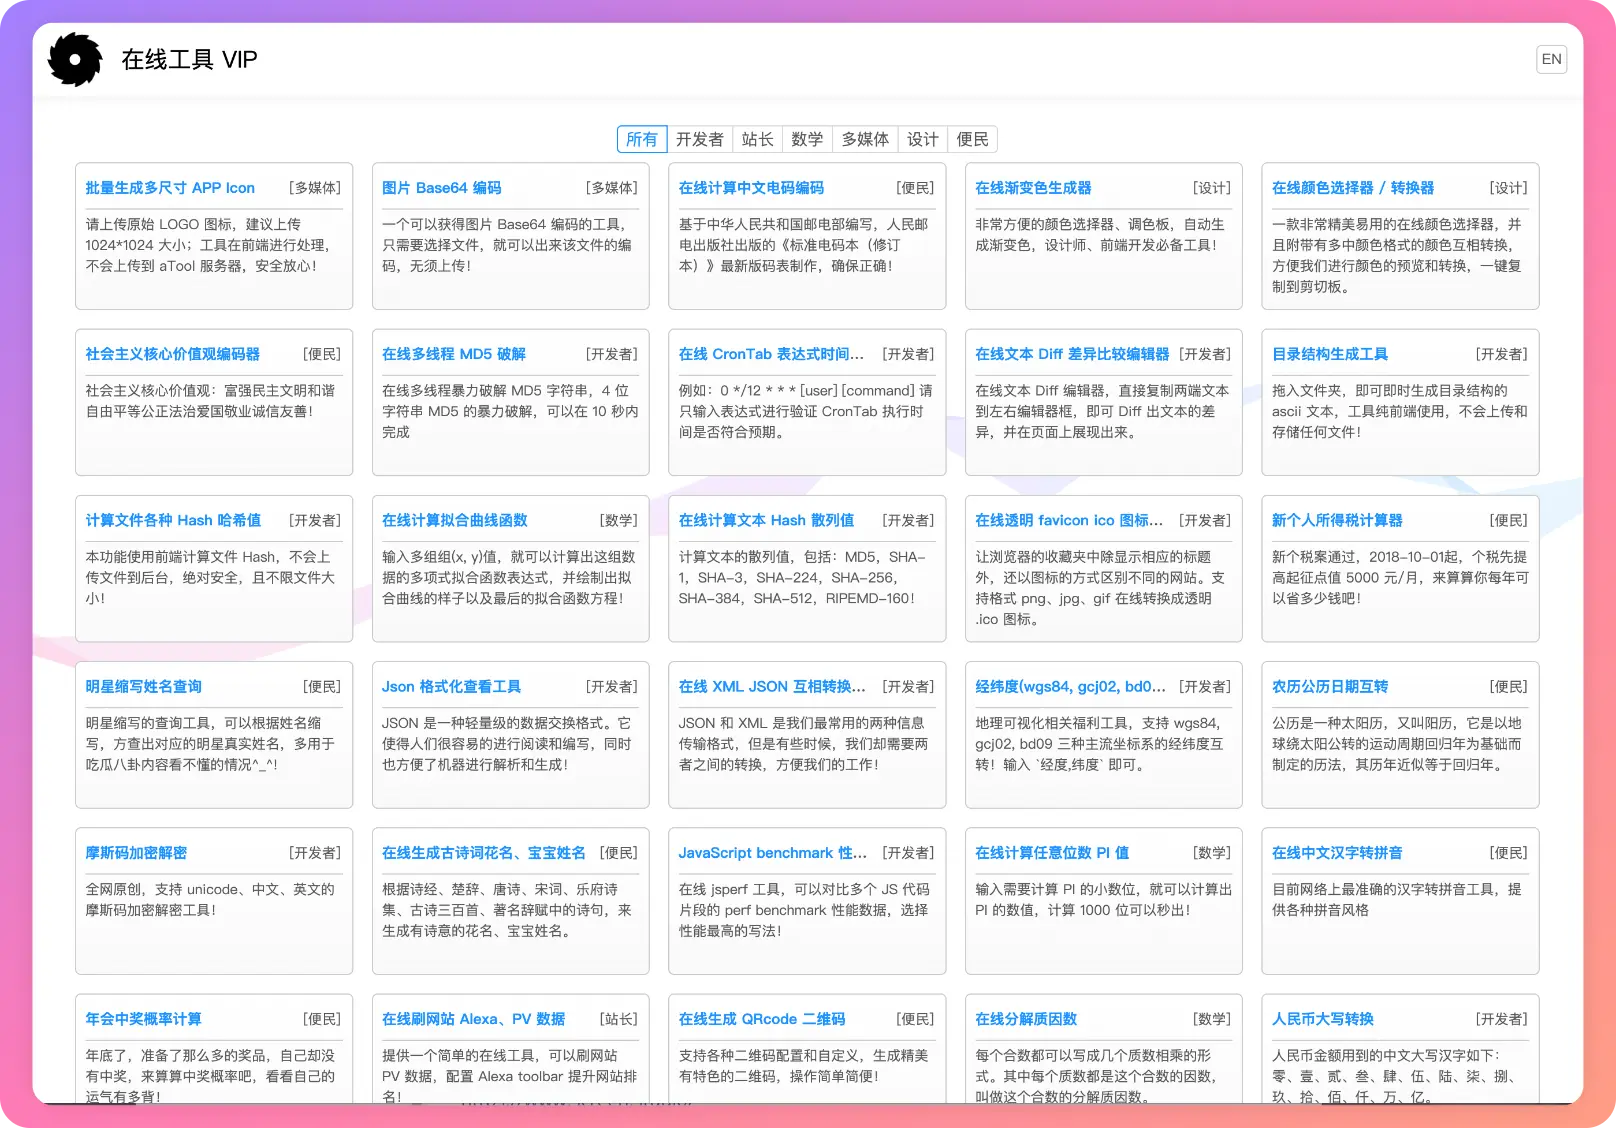Go to 摩斯码加密解密 tool
Screen dimensions: 1616x1128
pos(136,853)
